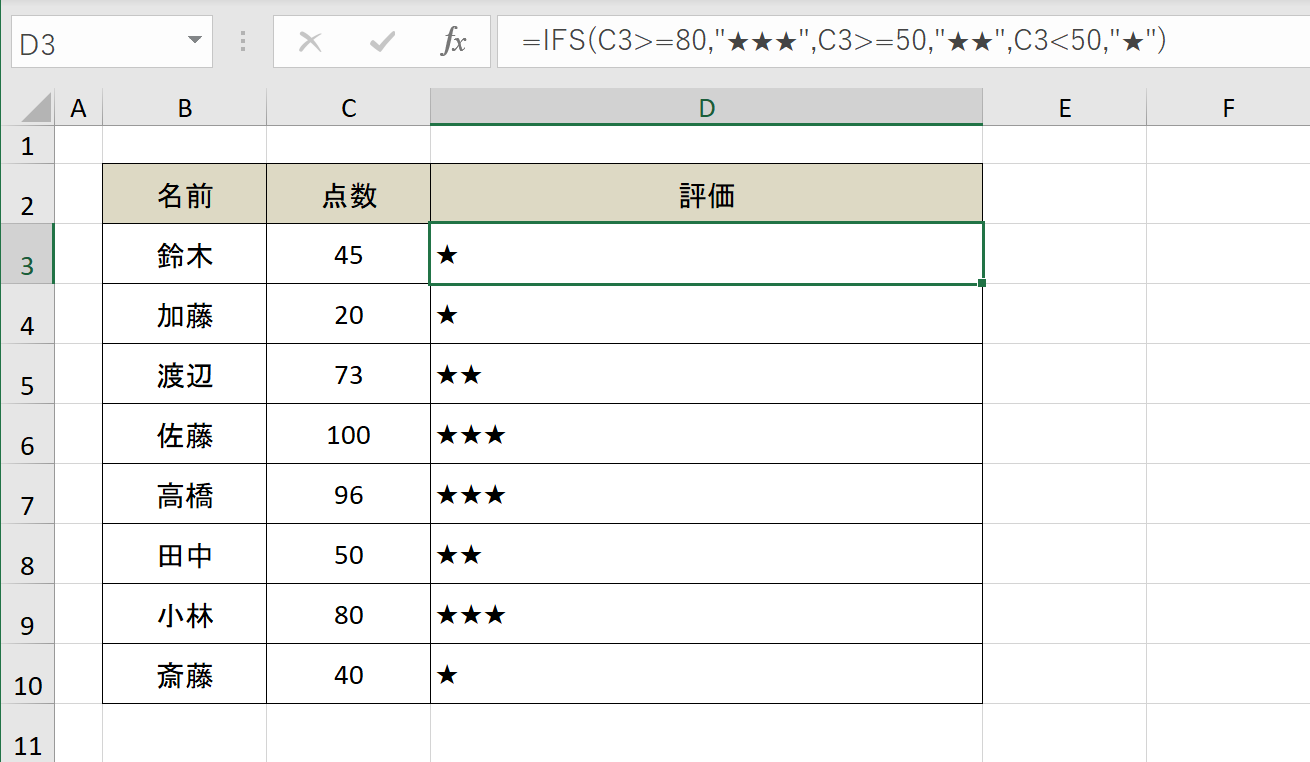Select column D header
1310x762 pixels.
(x=707, y=108)
